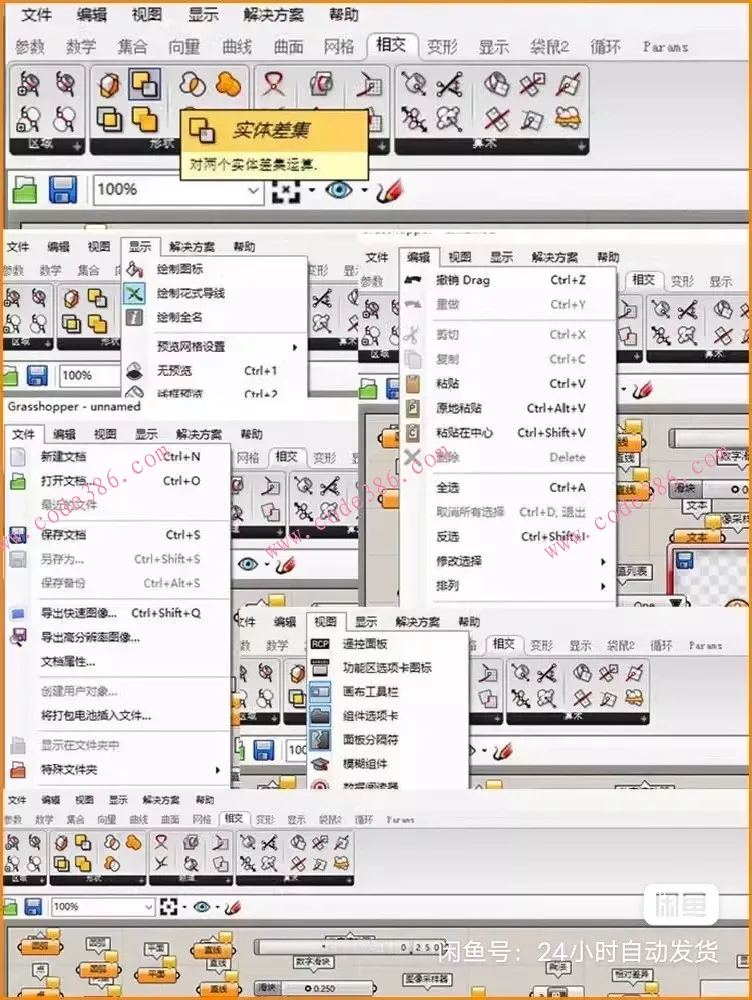This screenshot has height=1000, width=752.
Task: Switch to Params tab in top panel
Action: (665, 47)
